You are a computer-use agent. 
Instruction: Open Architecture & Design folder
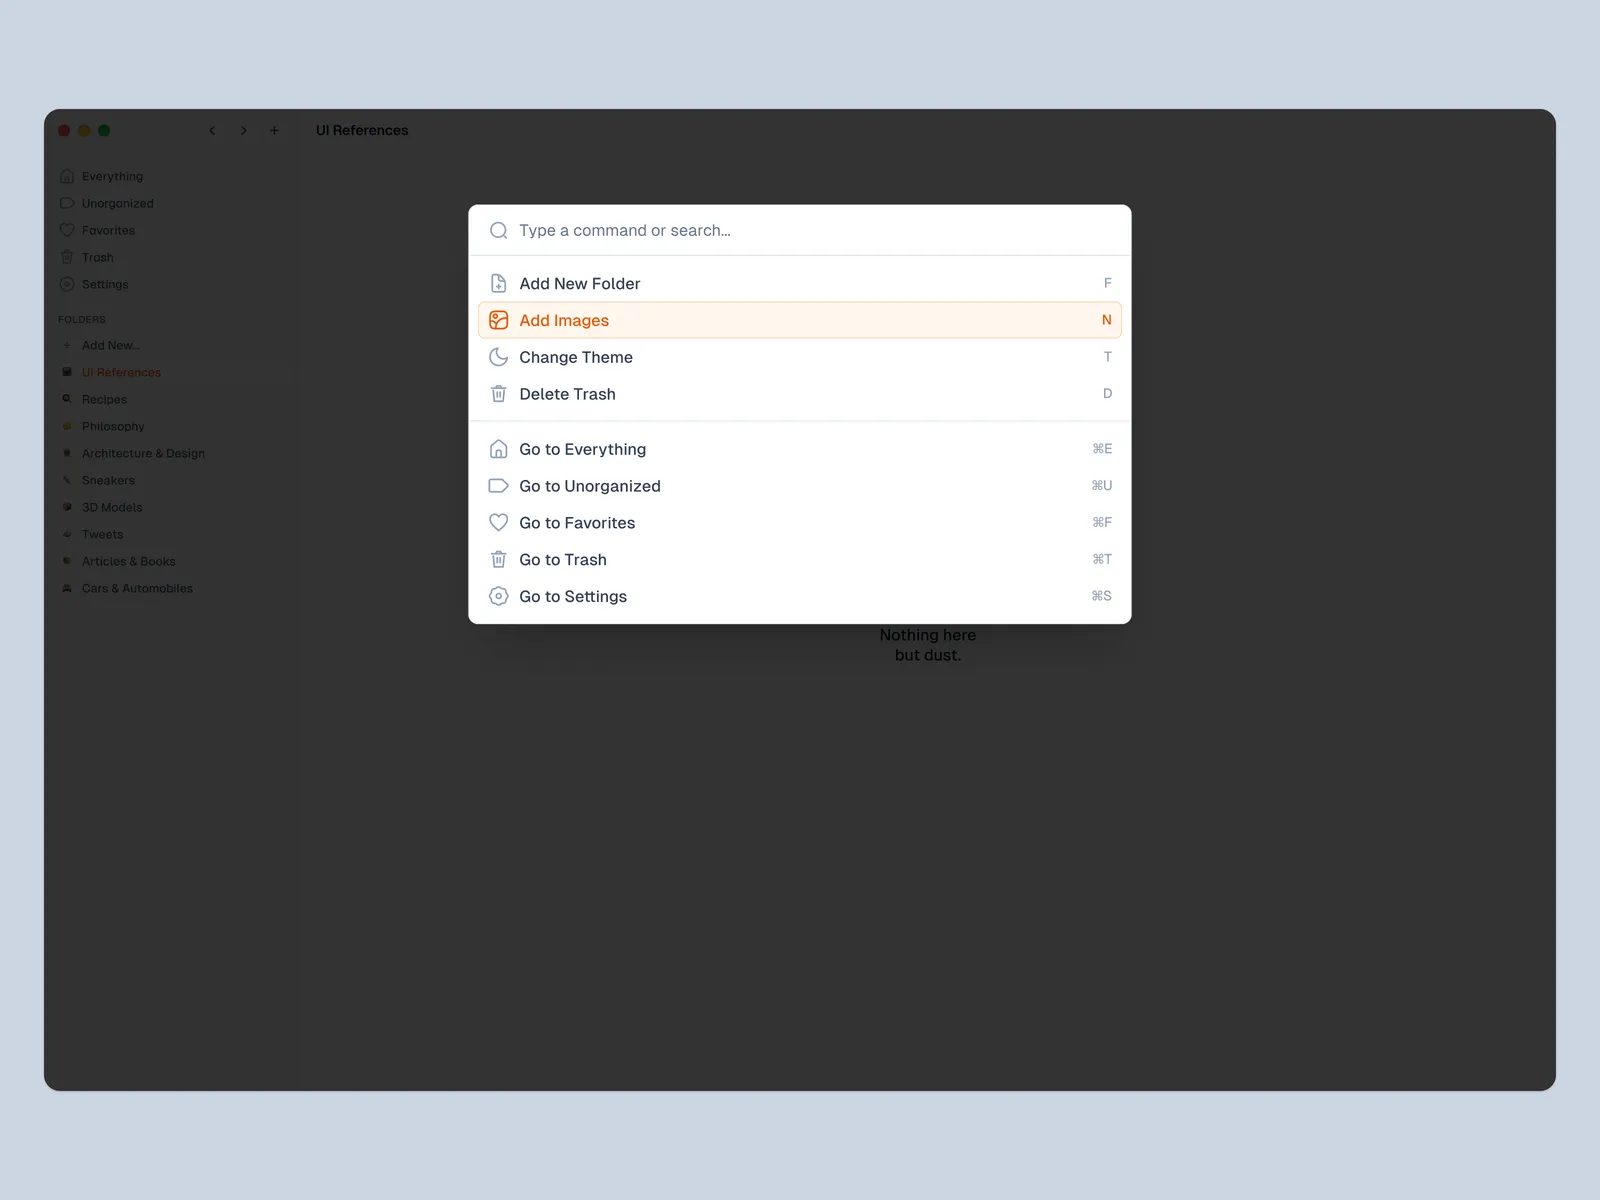point(143,454)
